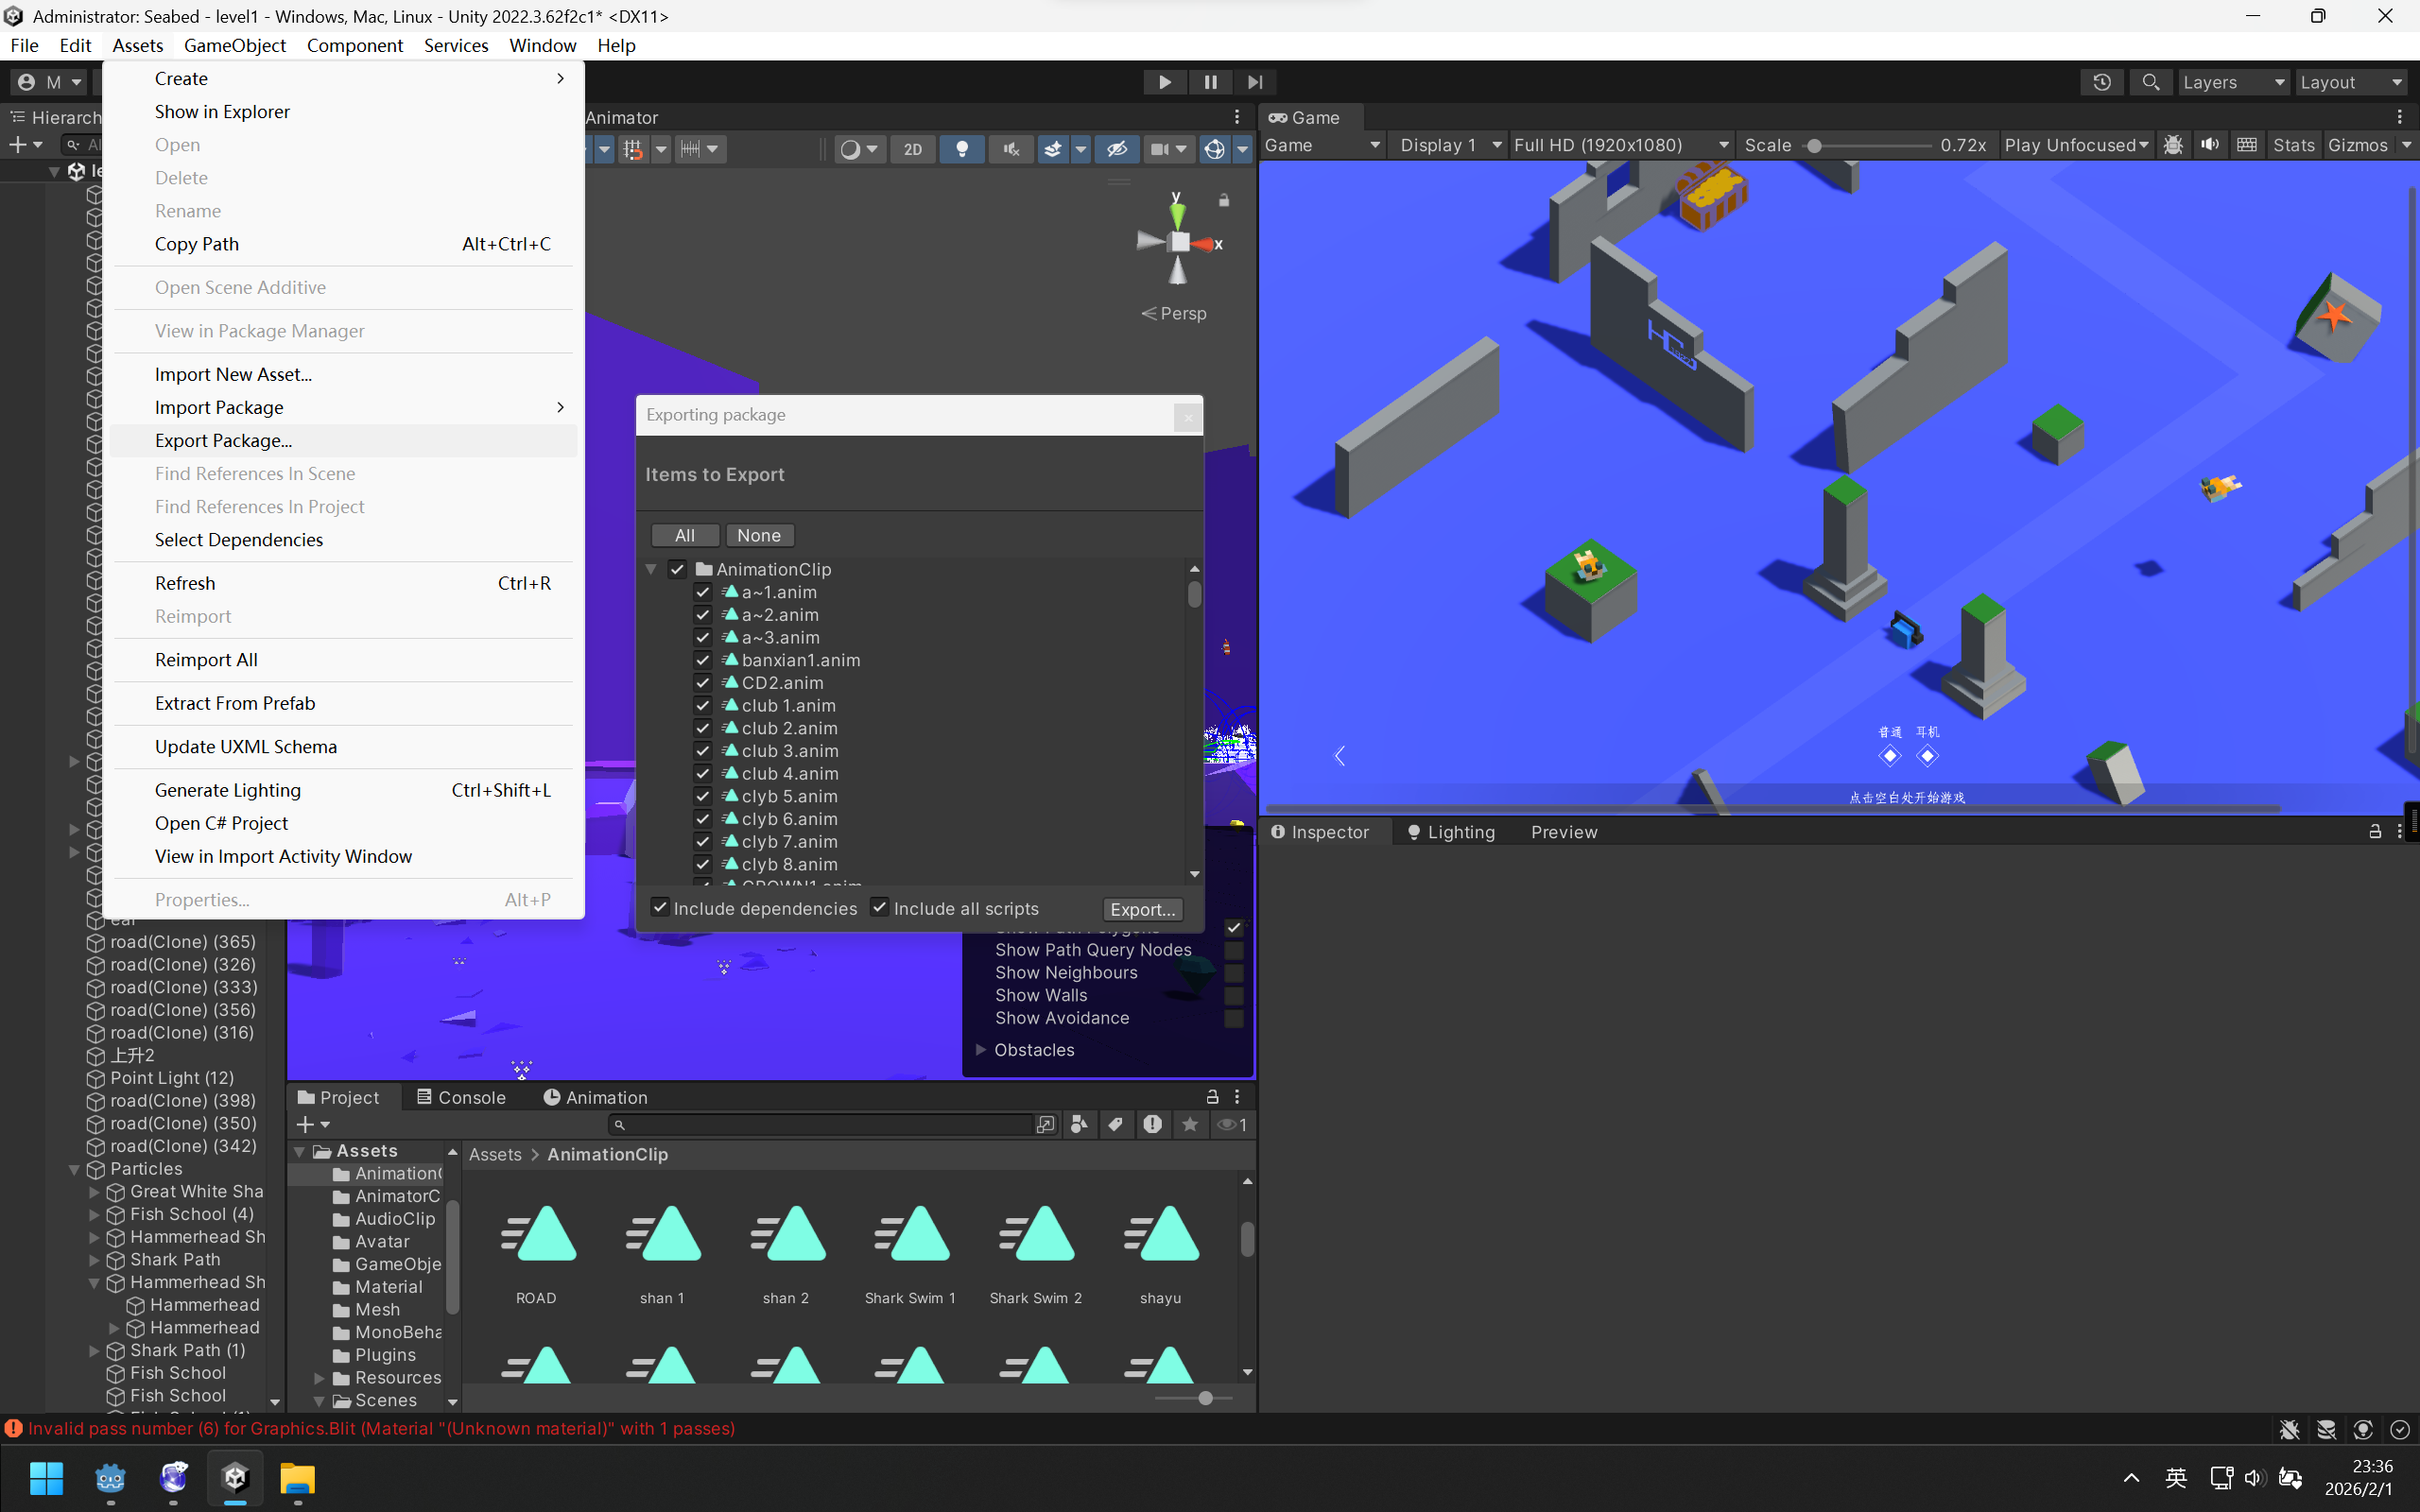Select Reimport All menu entry
The image size is (2420, 1512).
click(206, 660)
